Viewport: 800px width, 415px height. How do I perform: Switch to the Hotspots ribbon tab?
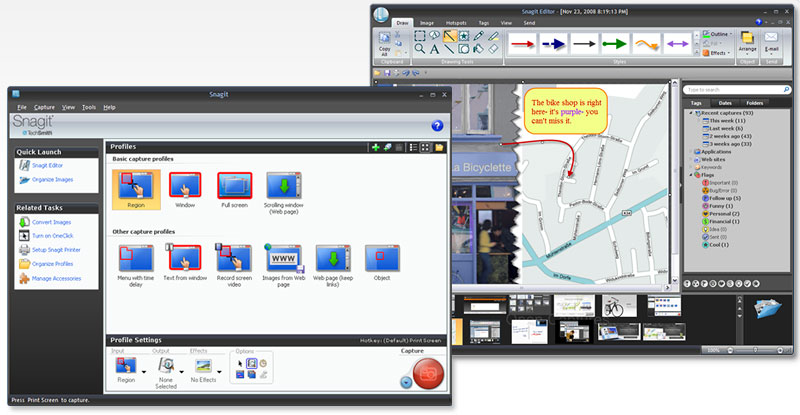(456, 23)
